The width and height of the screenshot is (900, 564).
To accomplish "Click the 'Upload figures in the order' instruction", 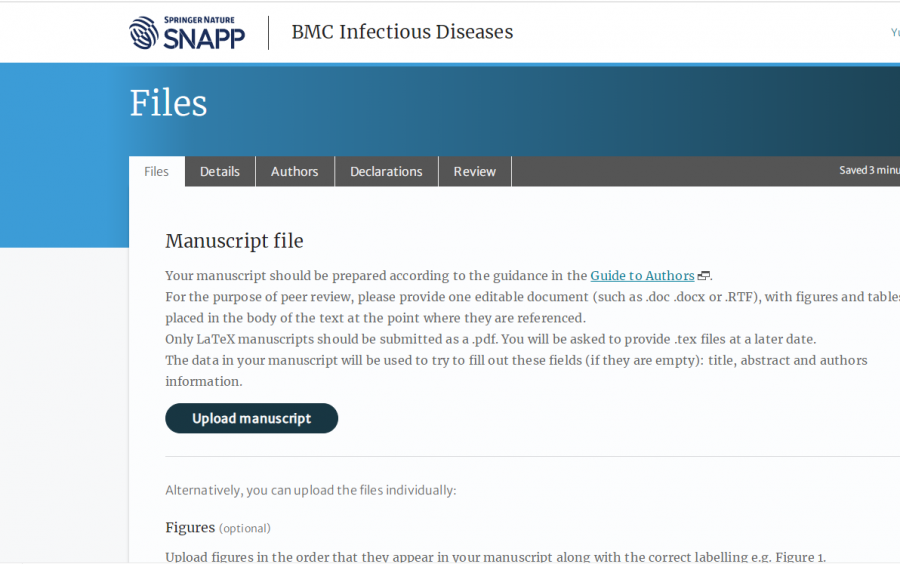I will [x=495, y=557].
